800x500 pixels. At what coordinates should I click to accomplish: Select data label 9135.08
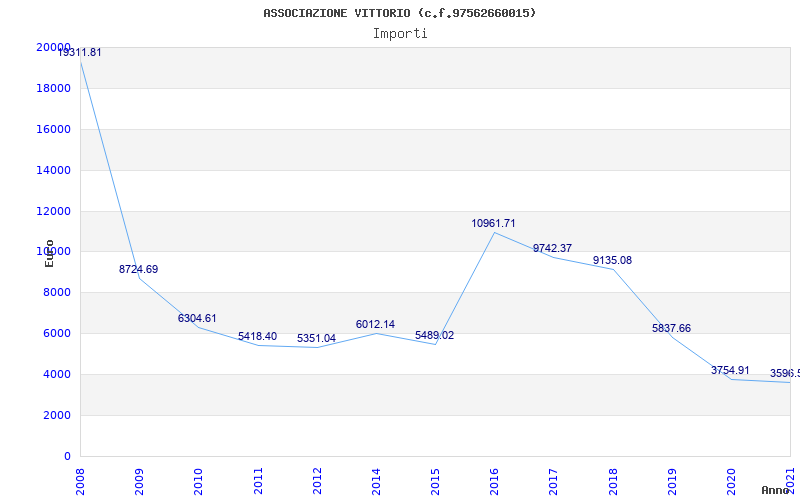pos(612,261)
